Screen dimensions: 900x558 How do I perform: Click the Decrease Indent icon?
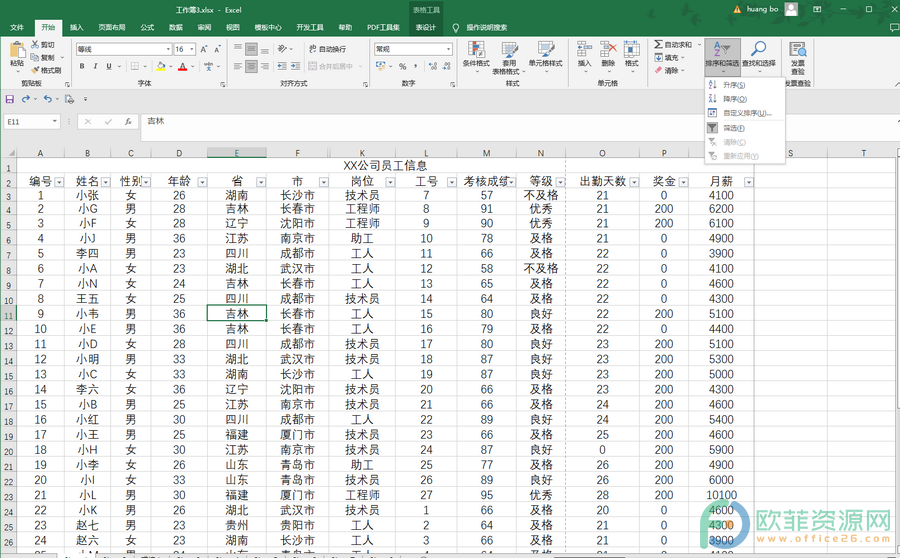tap(282, 66)
